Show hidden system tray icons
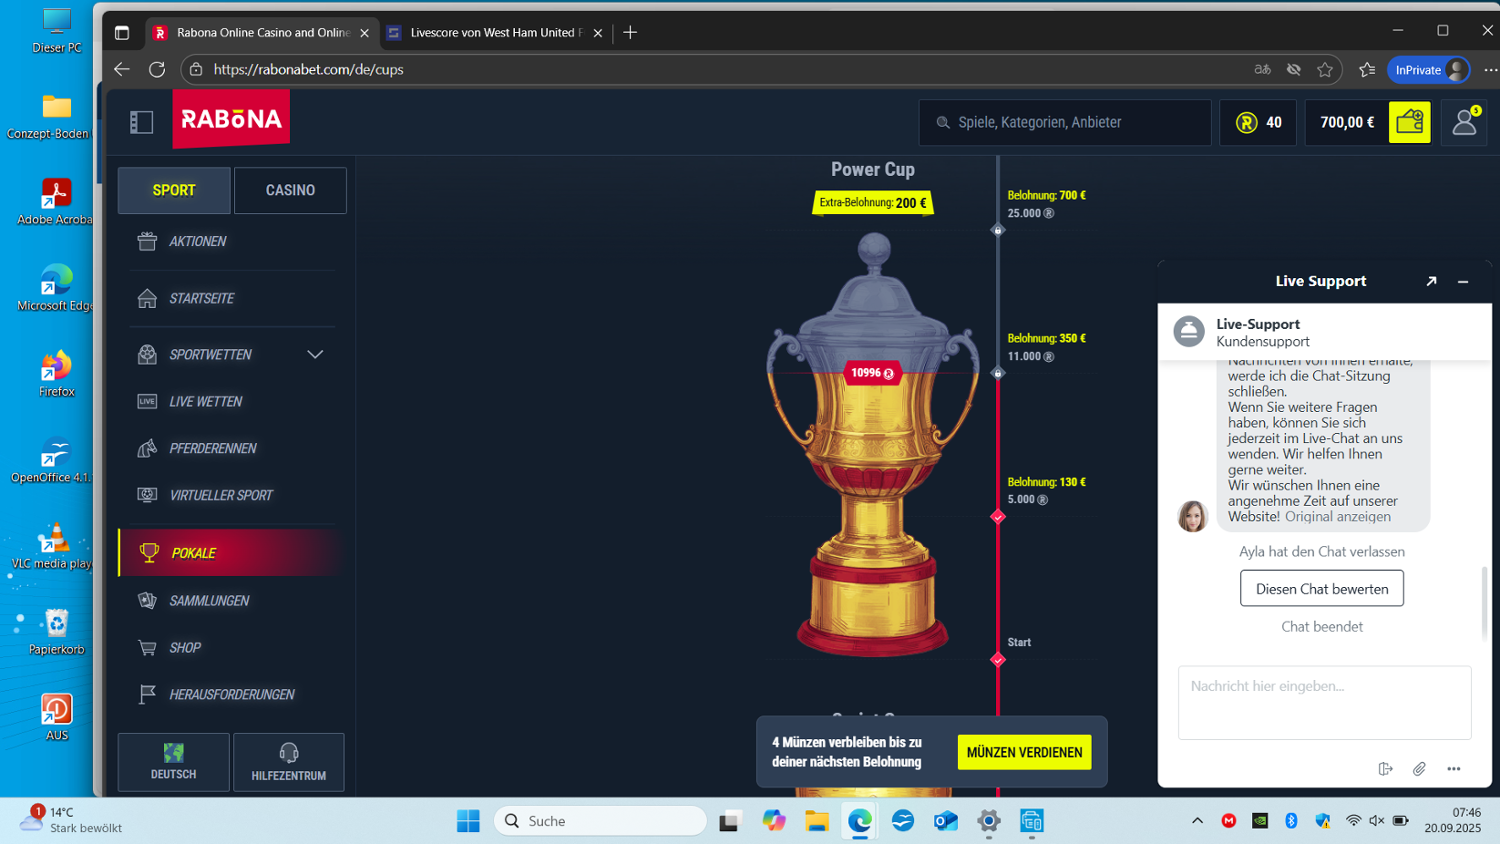This screenshot has height=844, width=1500. point(1197,821)
